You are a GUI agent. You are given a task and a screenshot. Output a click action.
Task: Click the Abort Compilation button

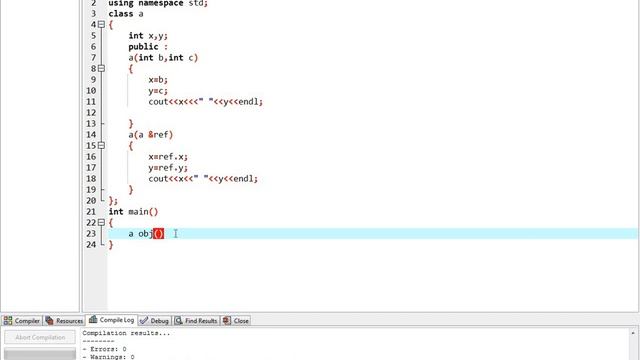tap(40, 337)
